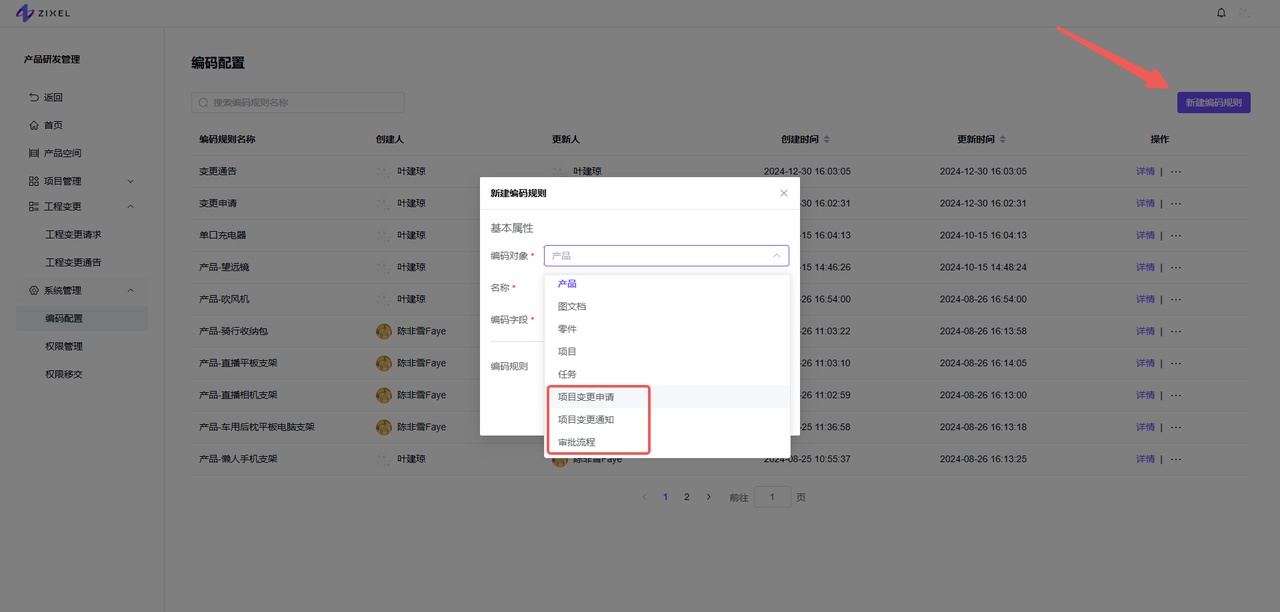Choose 图文档 in dropdown list
1280x612 pixels.
[667, 306]
